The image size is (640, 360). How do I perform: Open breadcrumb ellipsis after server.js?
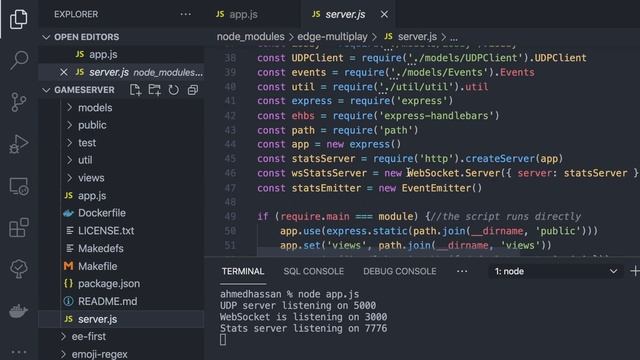click(x=454, y=37)
